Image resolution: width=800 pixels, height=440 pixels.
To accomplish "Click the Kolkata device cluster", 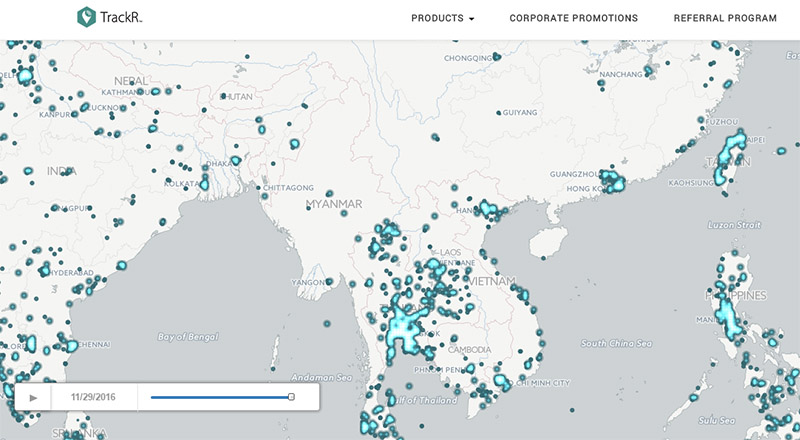I will coord(204,183).
